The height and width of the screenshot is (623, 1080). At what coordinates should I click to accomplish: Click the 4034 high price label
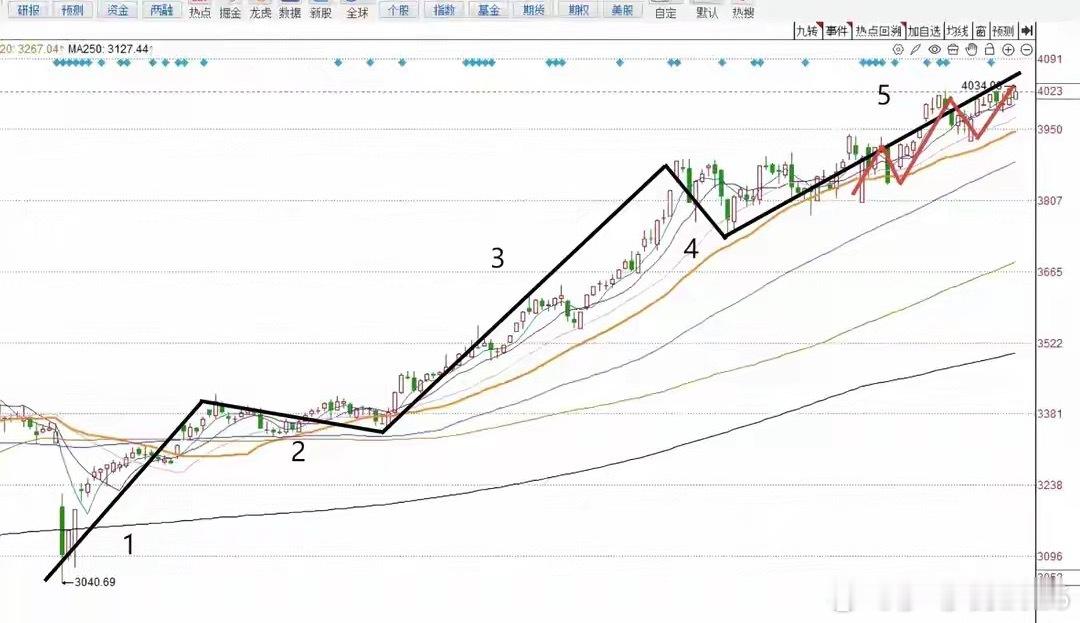click(982, 85)
